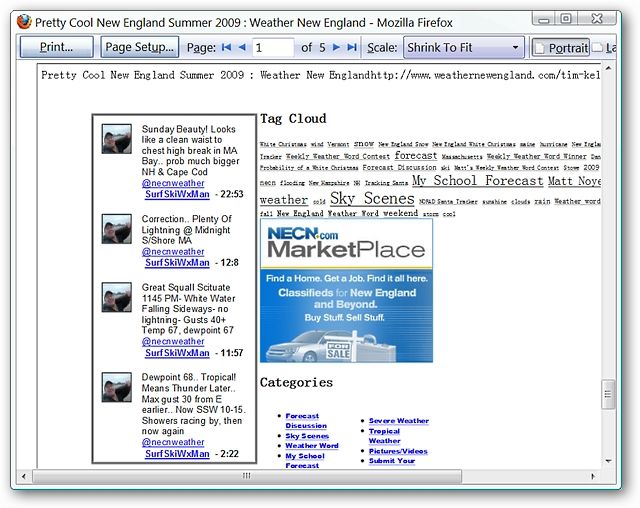Screen dimensions: 640x508
Task: Open @necnweather link in Sunday Beauty tweet
Action: coord(173,183)
